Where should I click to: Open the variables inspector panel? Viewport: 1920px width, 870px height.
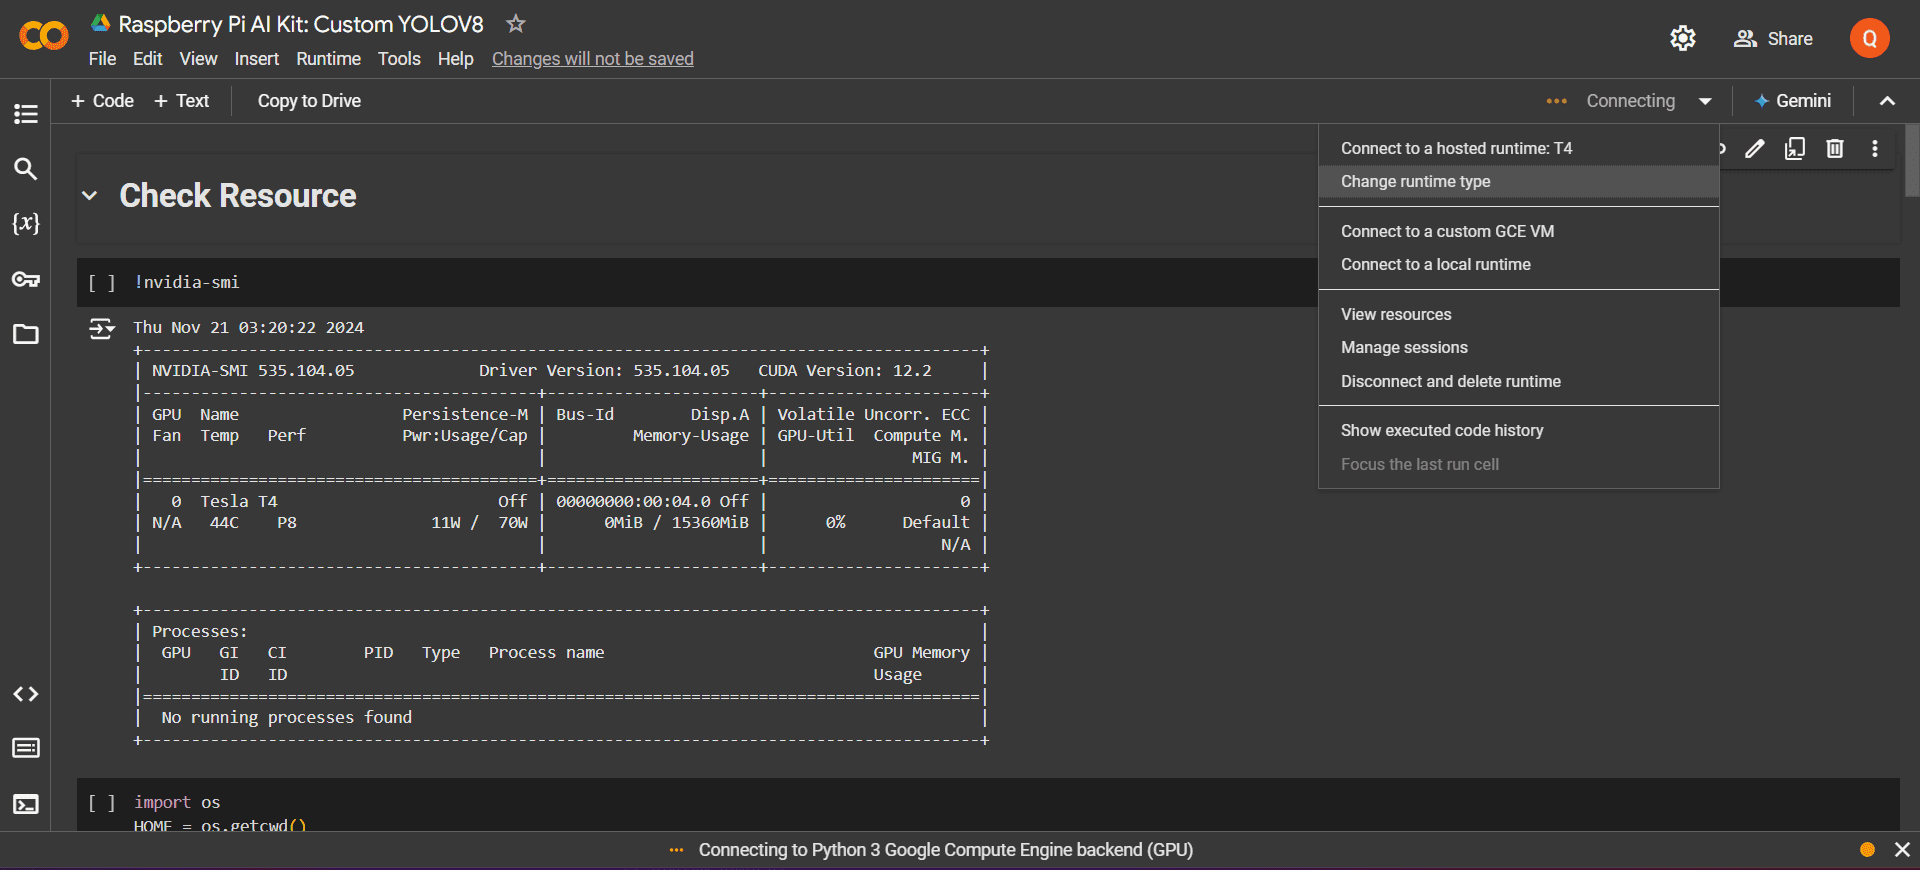click(x=26, y=223)
